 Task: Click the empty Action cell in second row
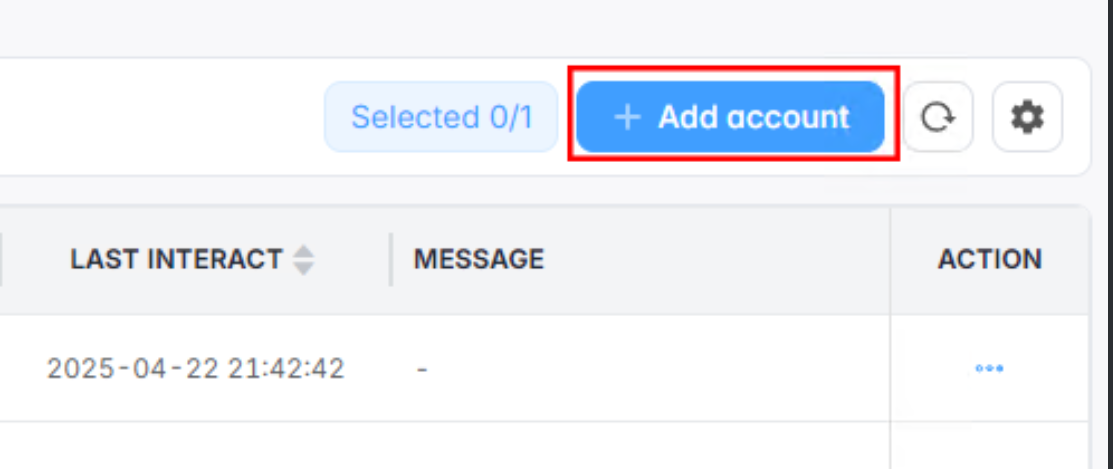[x=989, y=446]
